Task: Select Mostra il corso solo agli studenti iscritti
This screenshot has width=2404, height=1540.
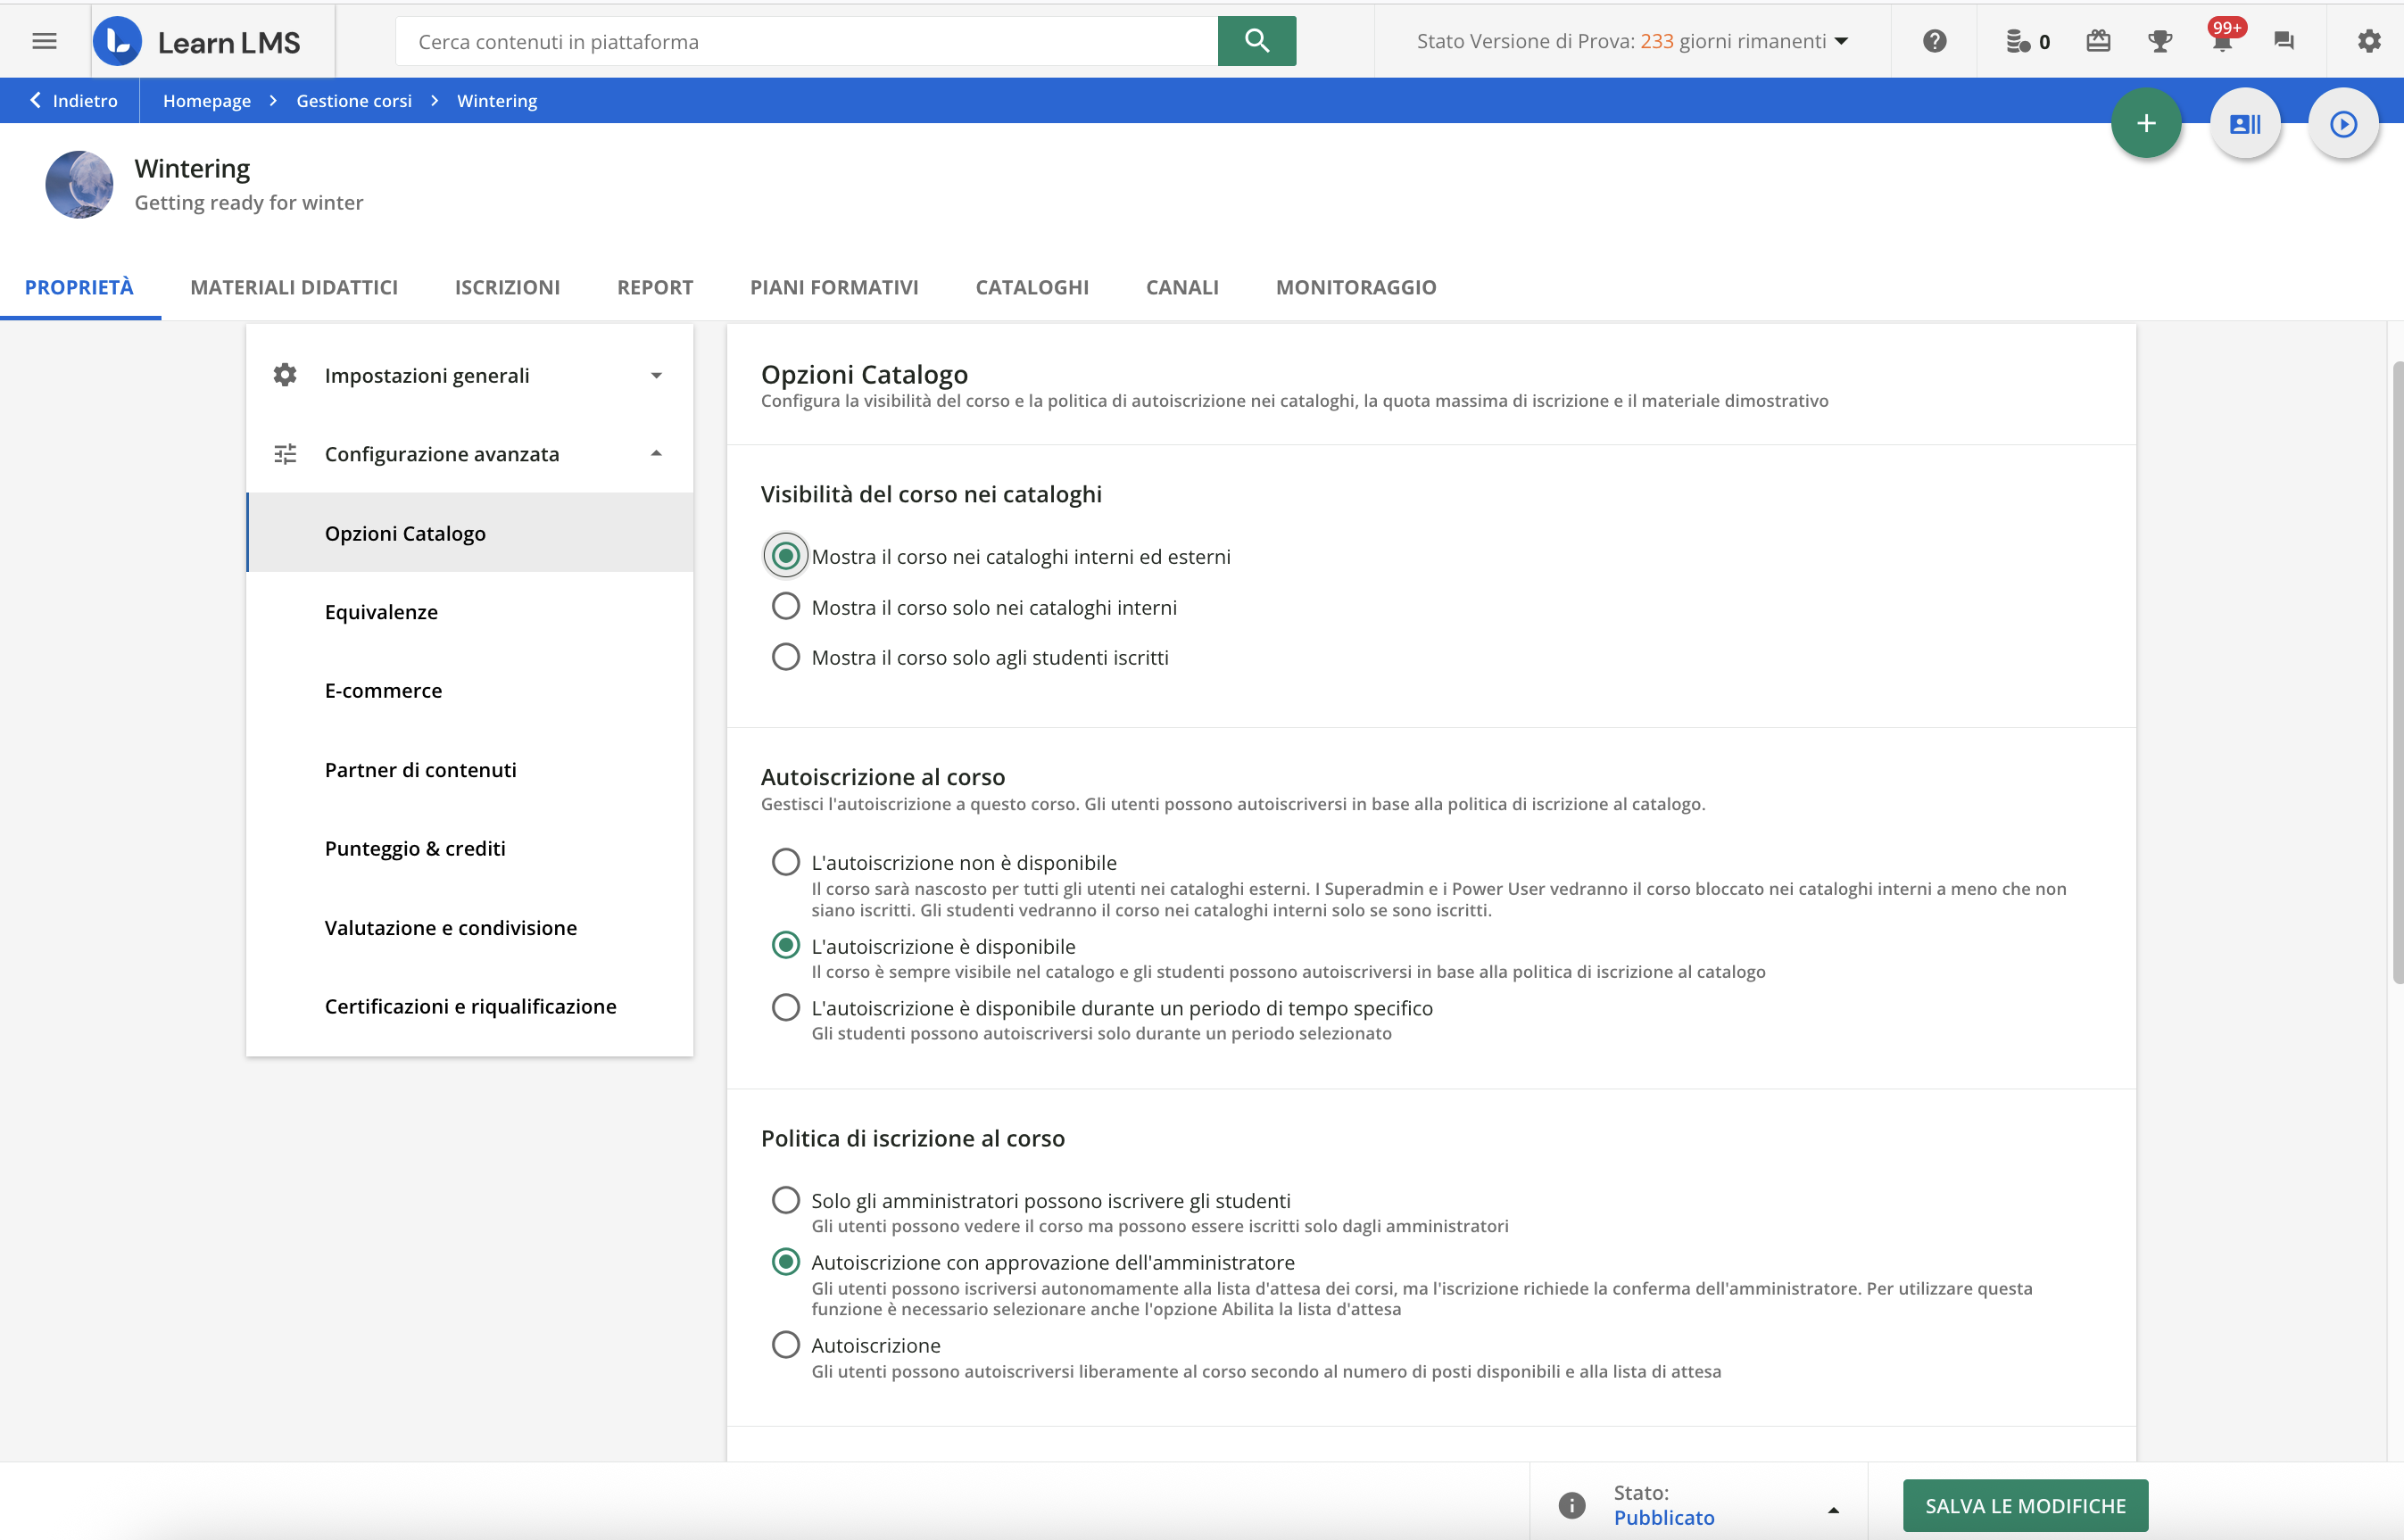Action: click(x=786, y=656)
